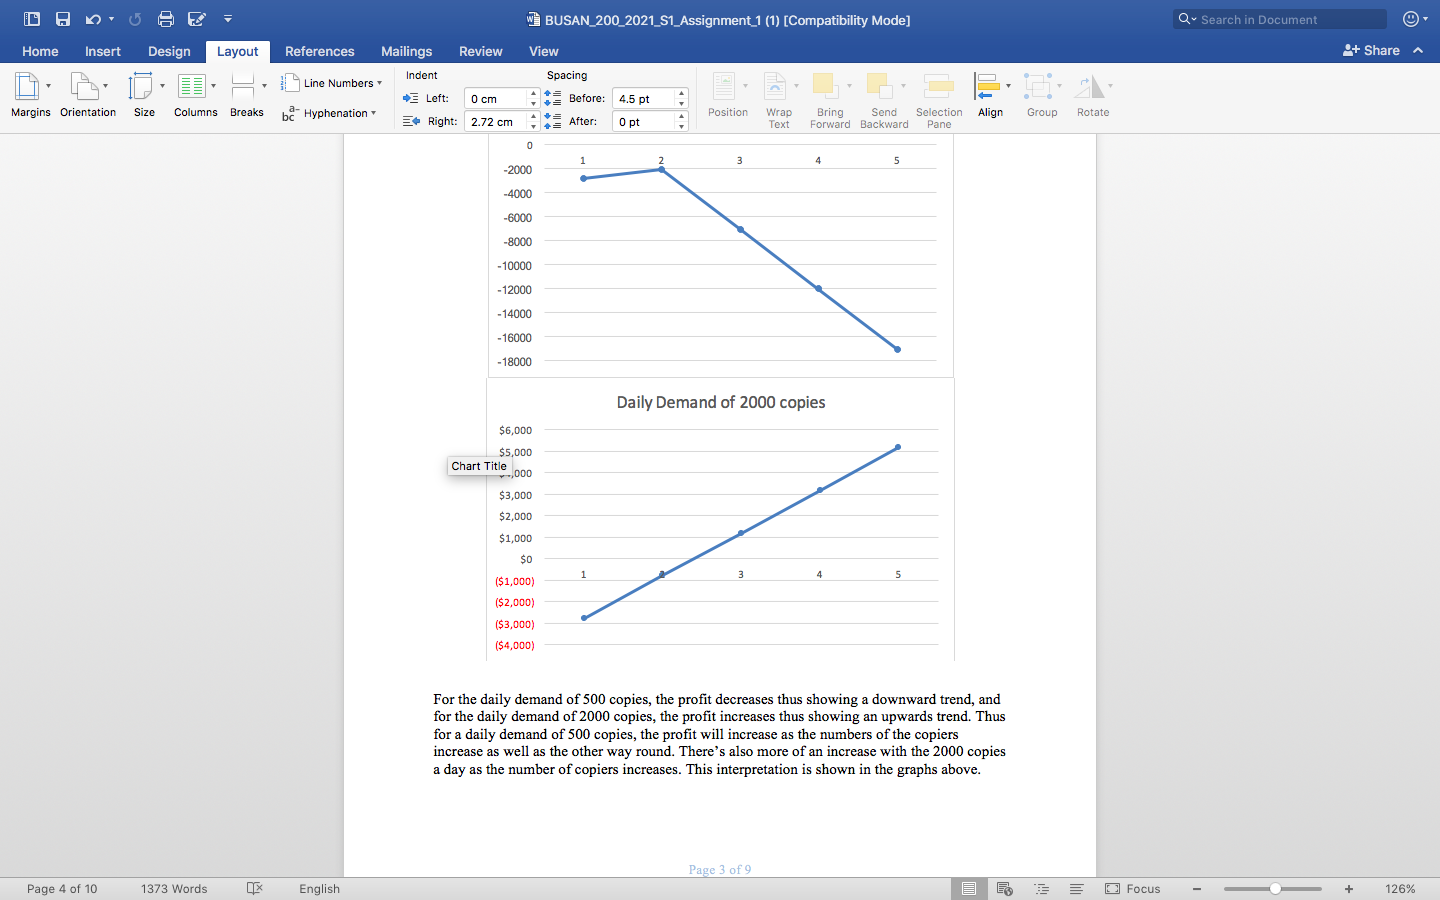Image resolution: width=1440 pixels, height=900 pixels.
Task: Toggle the sidebar pane icon in the title toolbar
Action: (32, 19)
